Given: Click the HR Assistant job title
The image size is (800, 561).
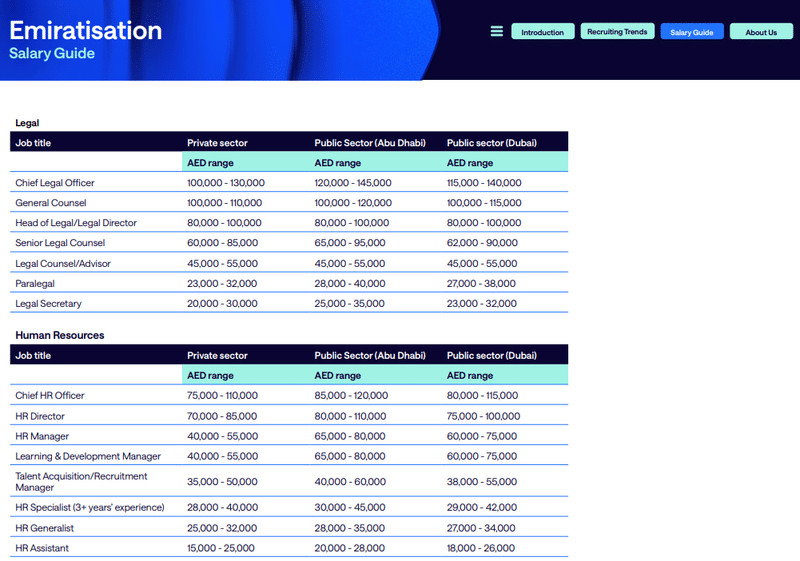Looking at the screenshot, I should 42,548.
